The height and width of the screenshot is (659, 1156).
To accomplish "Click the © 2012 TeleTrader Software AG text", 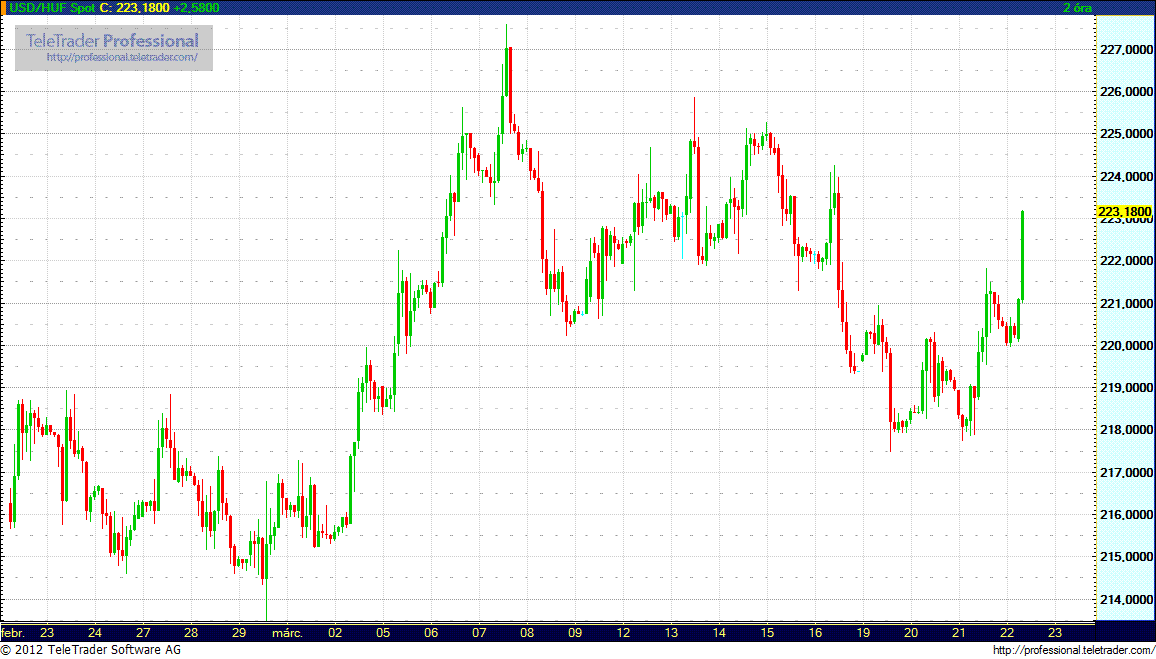I will (91, 651).
